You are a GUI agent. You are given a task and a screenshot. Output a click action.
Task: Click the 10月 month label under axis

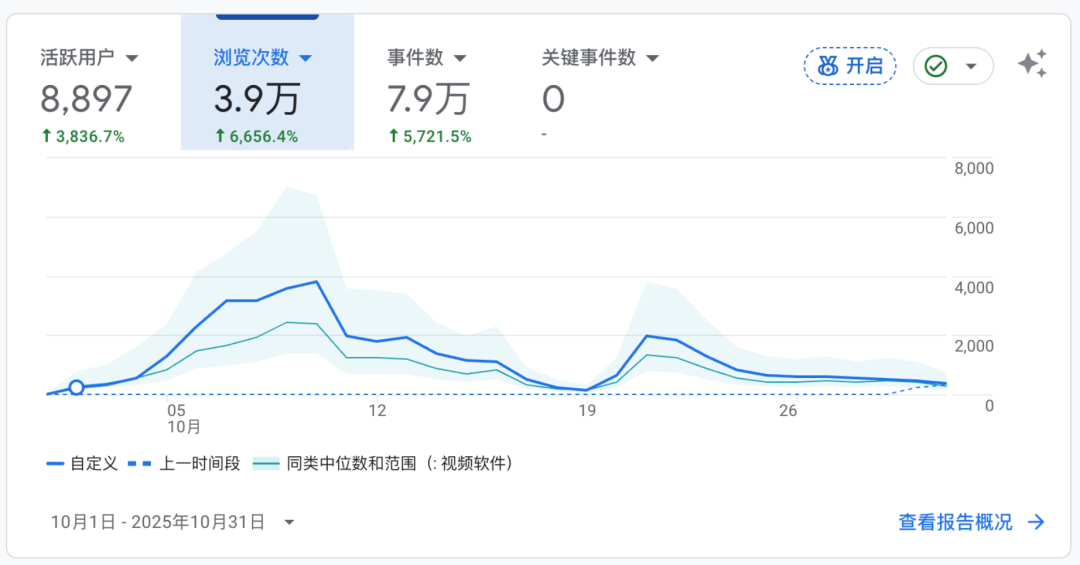click(184, 427)
